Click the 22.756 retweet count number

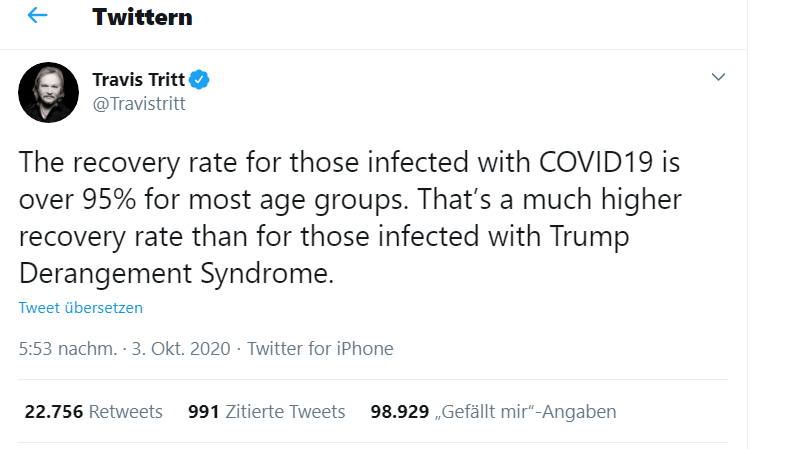point(52,412)
